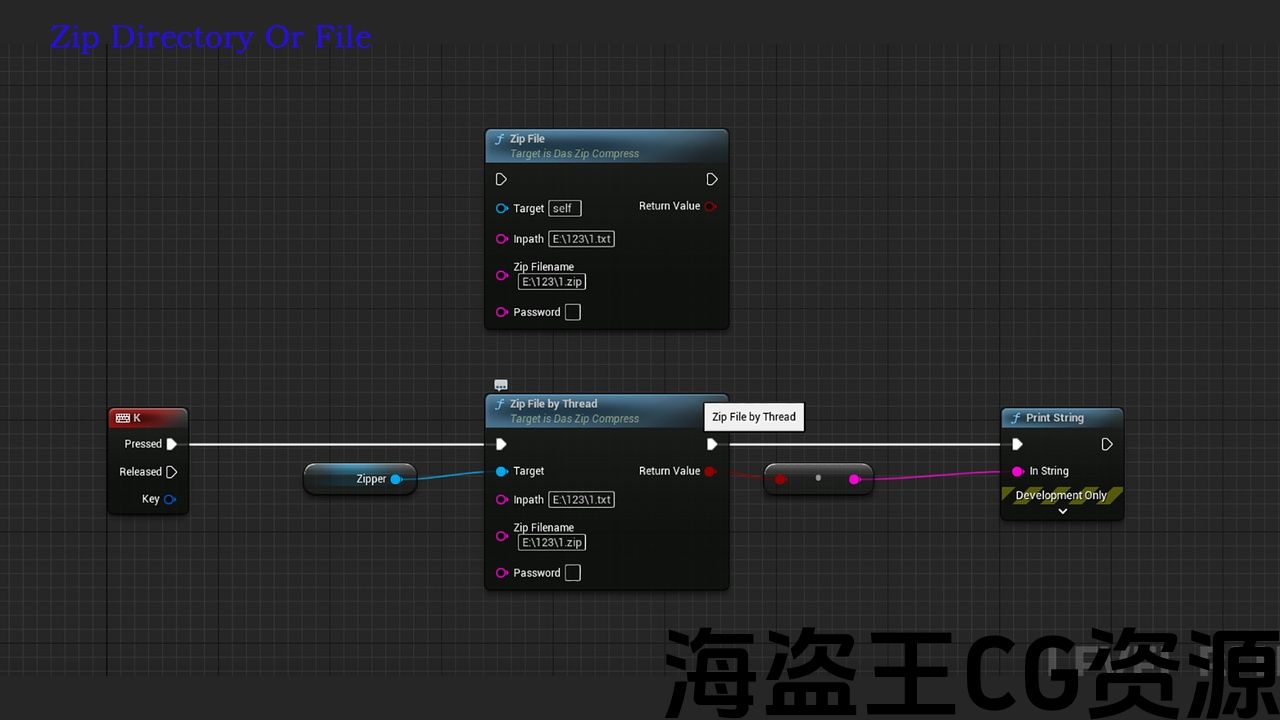
Task: Click Return Value pin on top Zip File node
Action: point(710,206)
